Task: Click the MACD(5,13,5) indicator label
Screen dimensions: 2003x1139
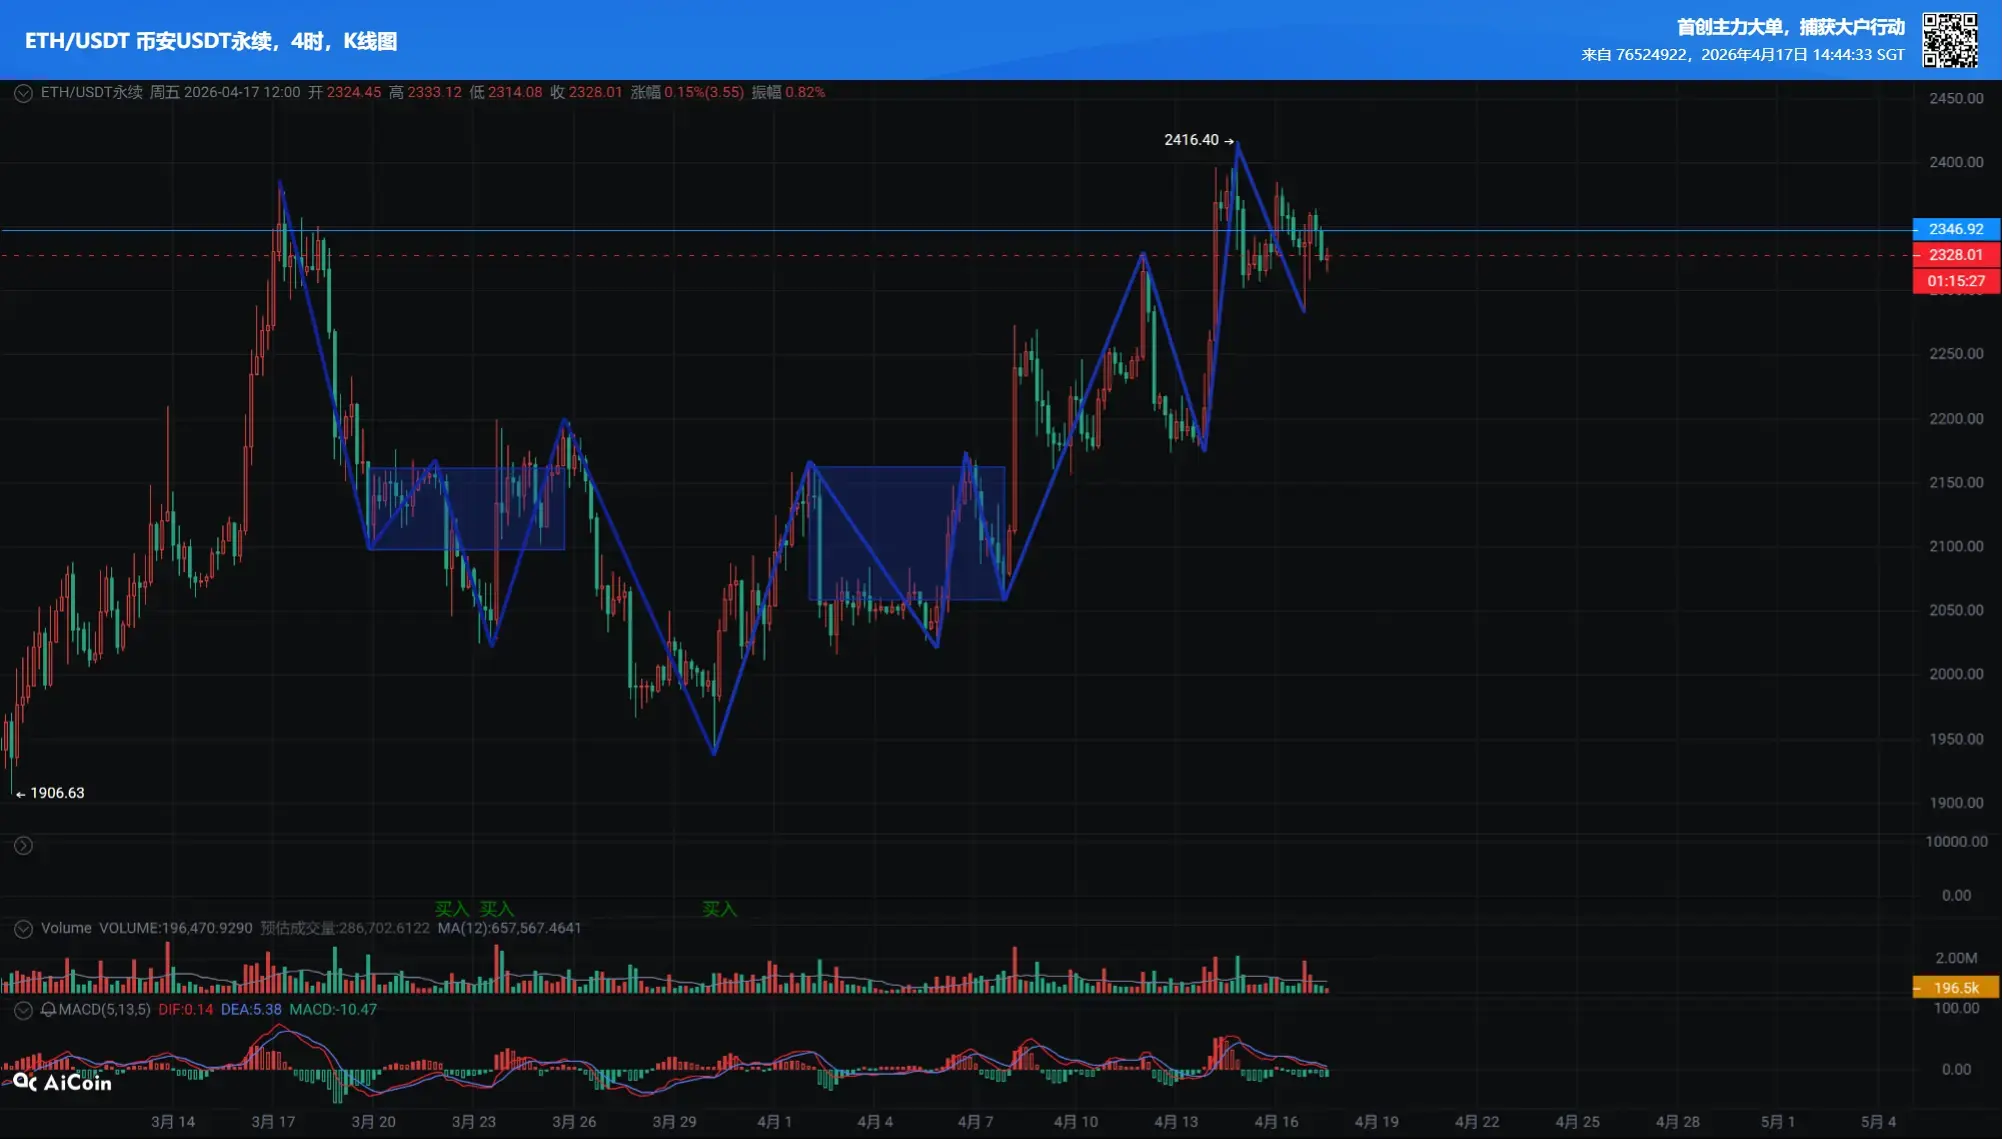Action: coord(104,1010)
